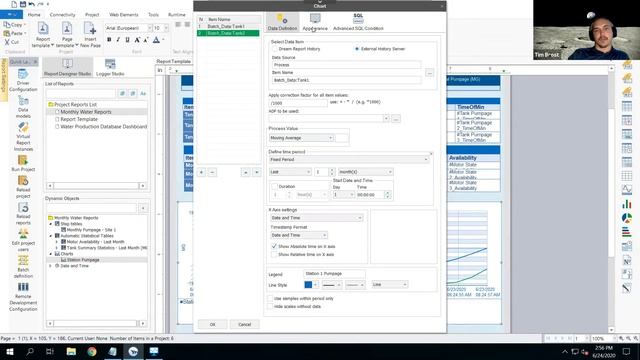
Task: Select Dream Report History radio button
Action: [x=275, y=49]
